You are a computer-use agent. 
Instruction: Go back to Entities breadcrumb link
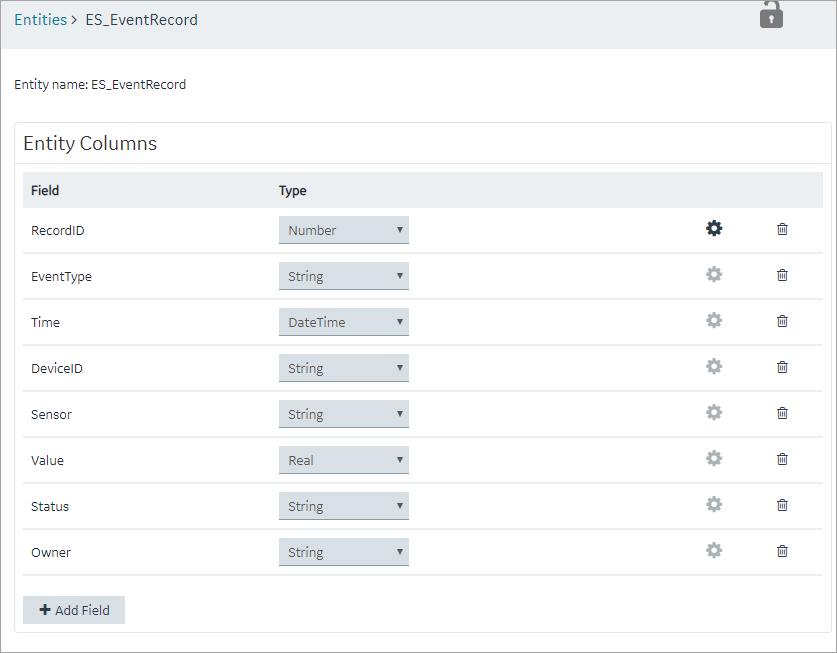pos(41,20)
